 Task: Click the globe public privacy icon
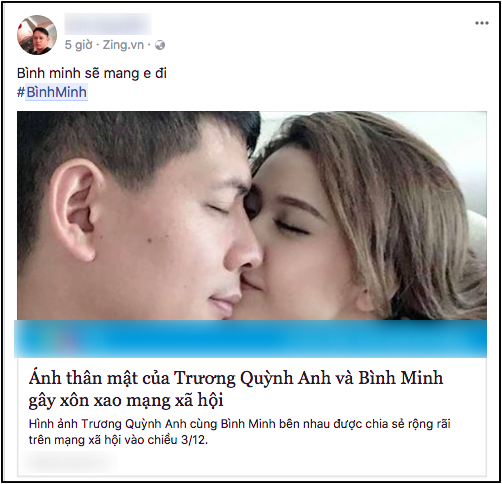pos(160,45)
